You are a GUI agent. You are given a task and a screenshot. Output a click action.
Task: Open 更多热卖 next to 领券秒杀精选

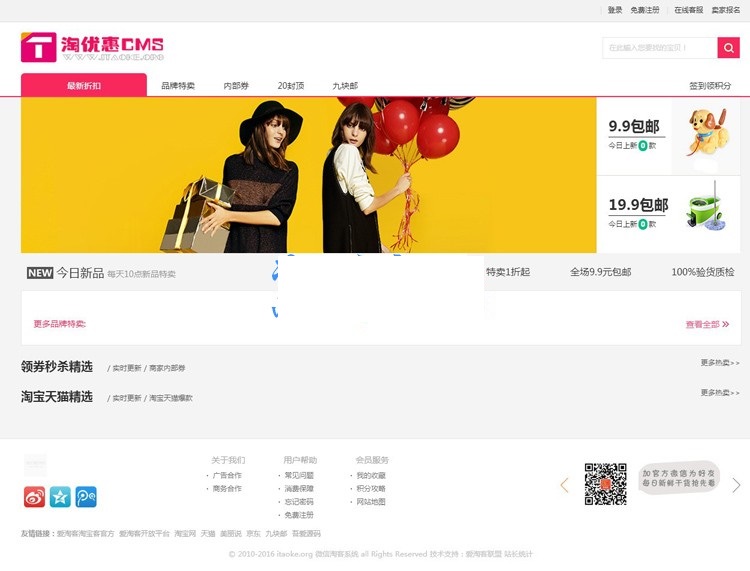719,363
